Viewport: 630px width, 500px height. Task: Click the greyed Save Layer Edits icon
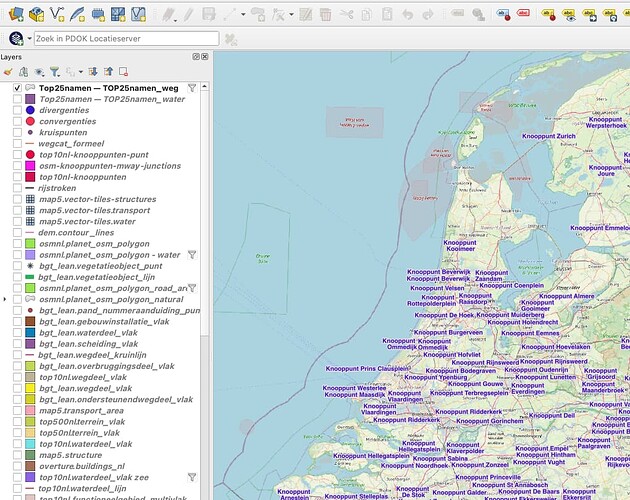click(x=209, y=14)
